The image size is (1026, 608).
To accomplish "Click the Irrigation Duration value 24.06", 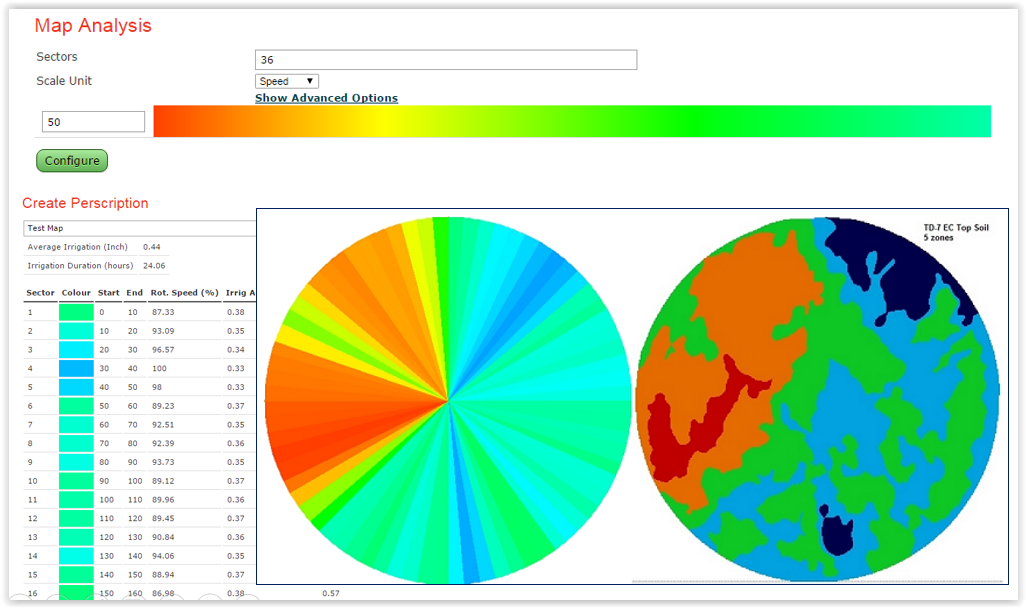I will point(154,266).
